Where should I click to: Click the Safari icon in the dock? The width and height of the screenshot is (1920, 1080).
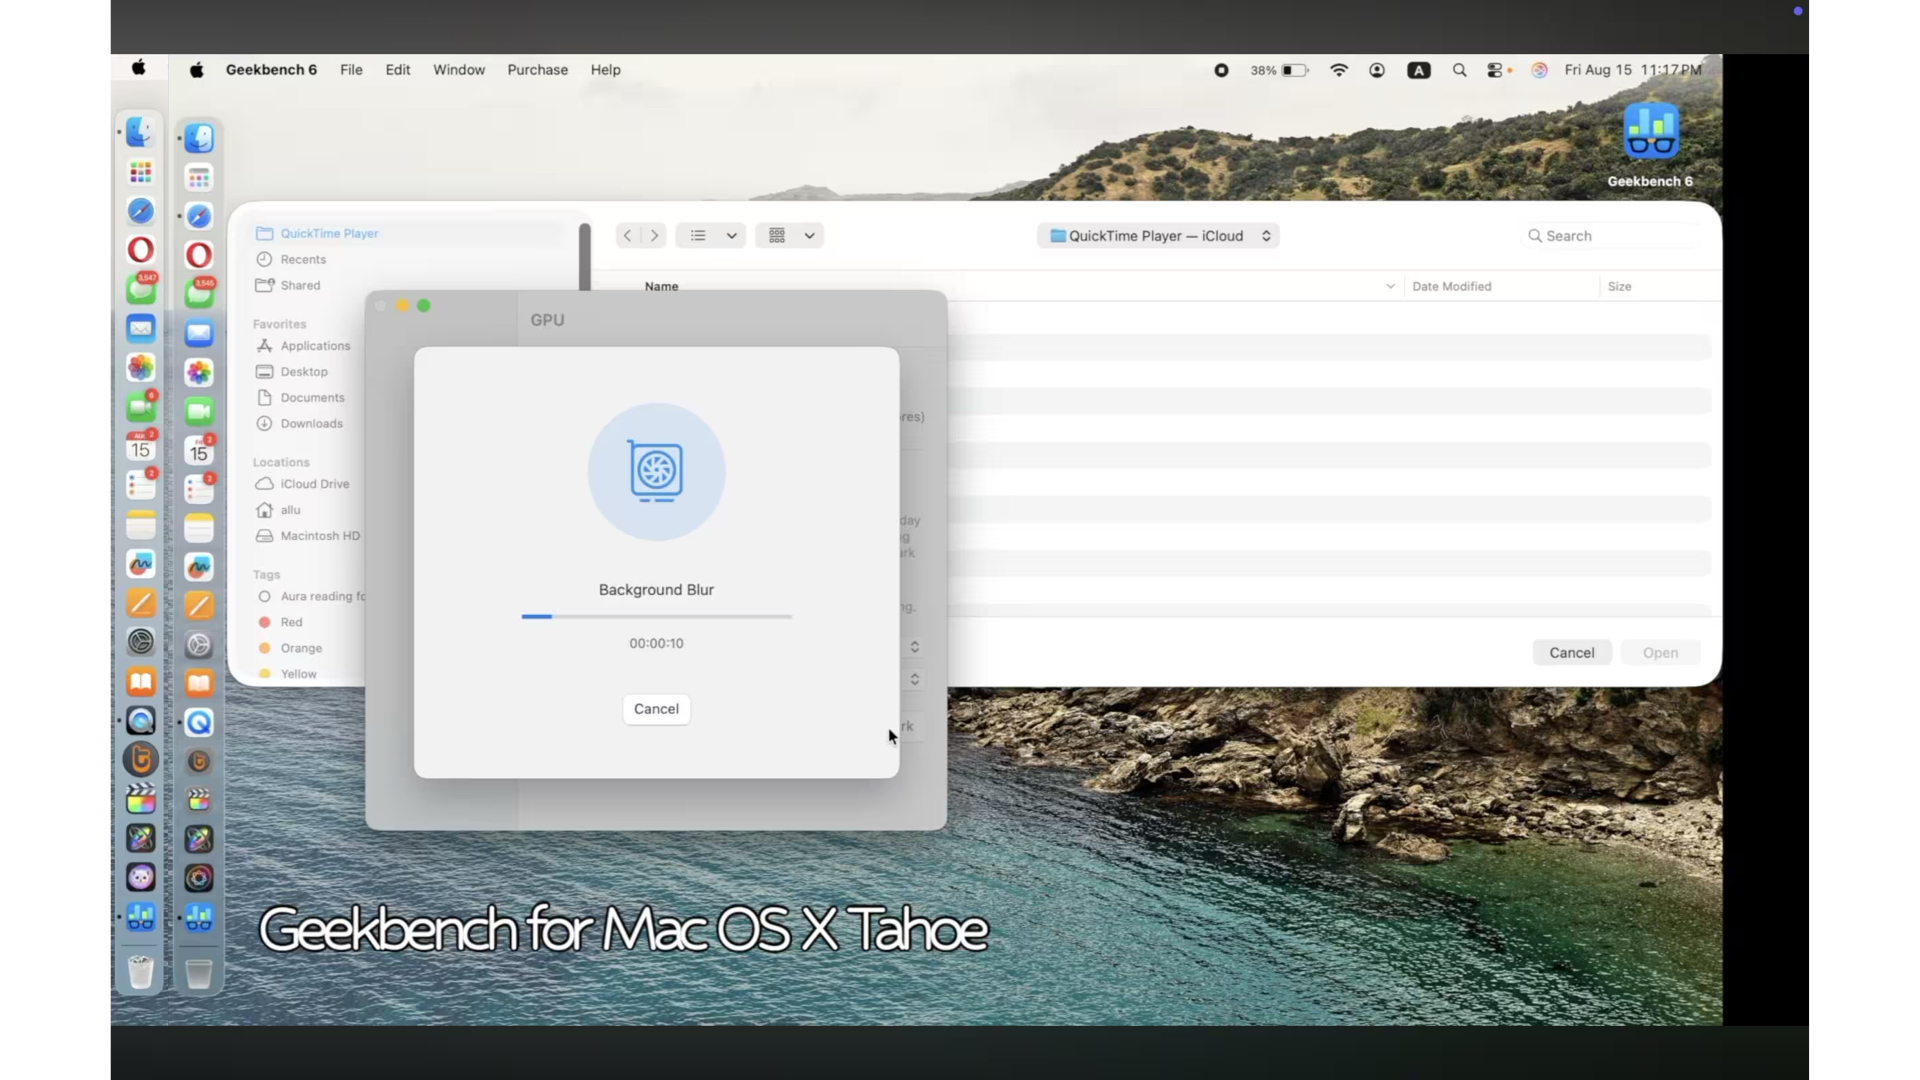199,216
